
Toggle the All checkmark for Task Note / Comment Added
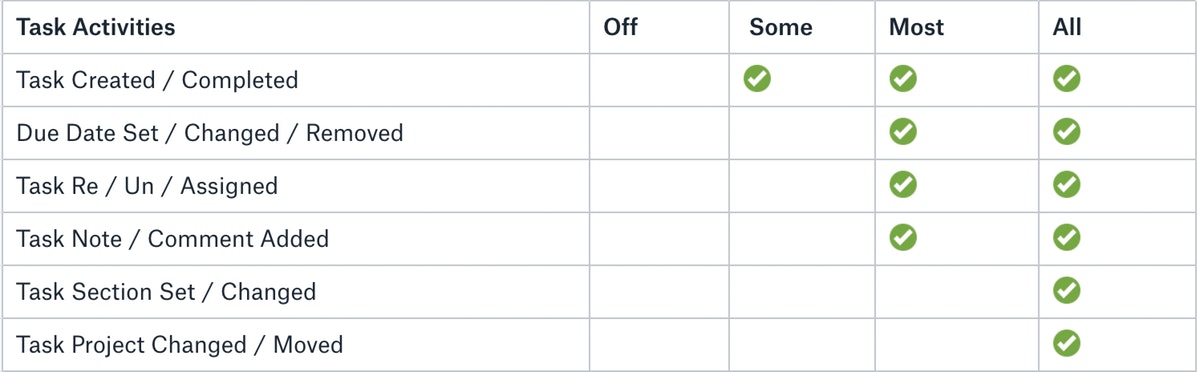[1067, 237]
